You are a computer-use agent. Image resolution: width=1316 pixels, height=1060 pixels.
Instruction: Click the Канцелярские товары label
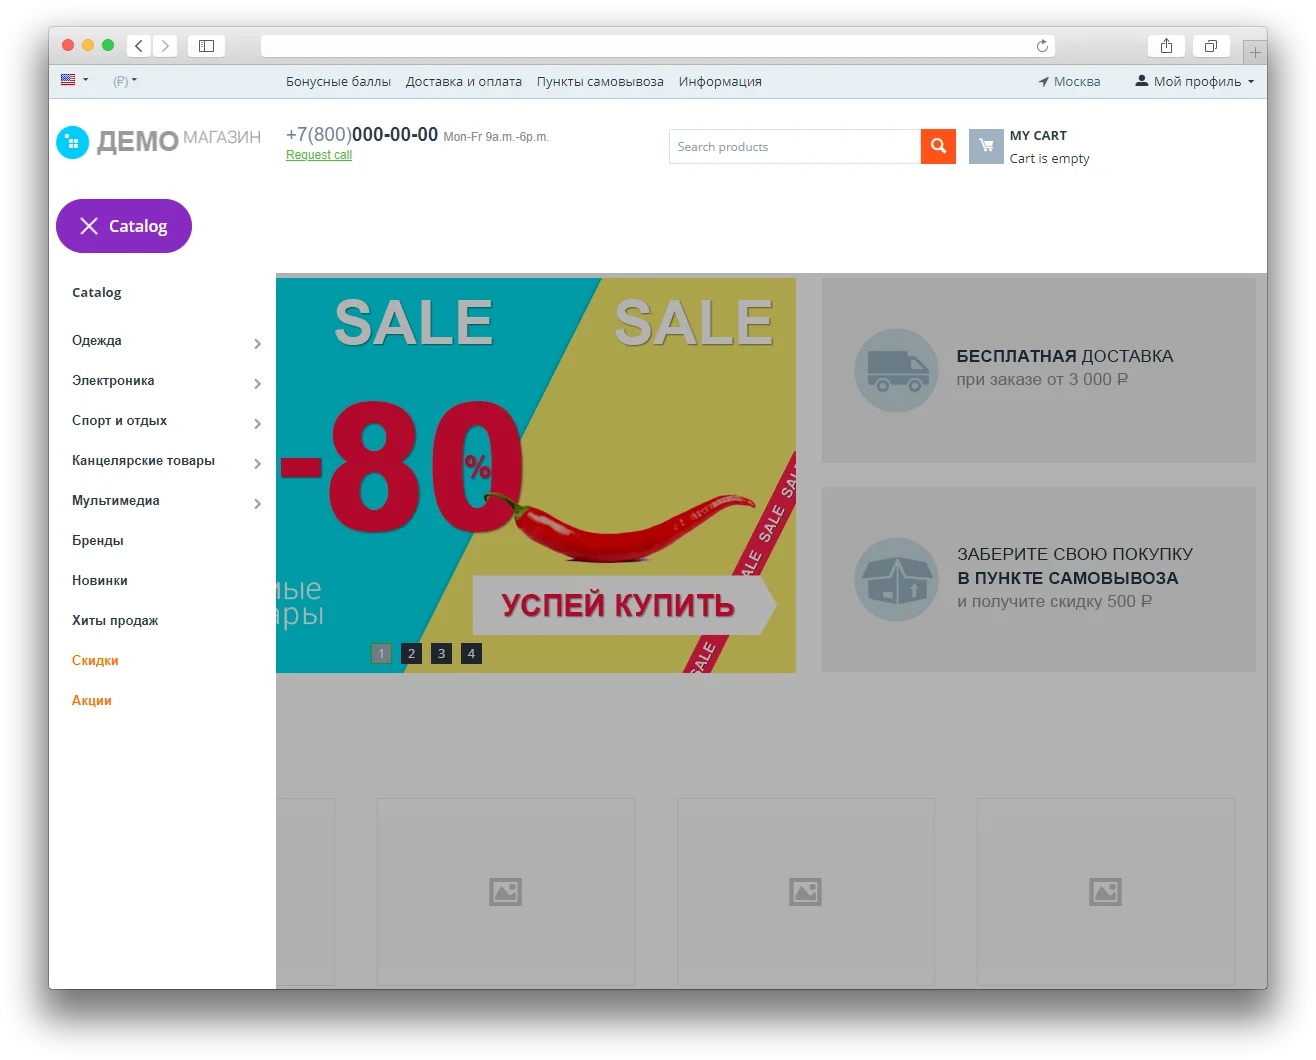pyautogui.click(x=143, y=461)
